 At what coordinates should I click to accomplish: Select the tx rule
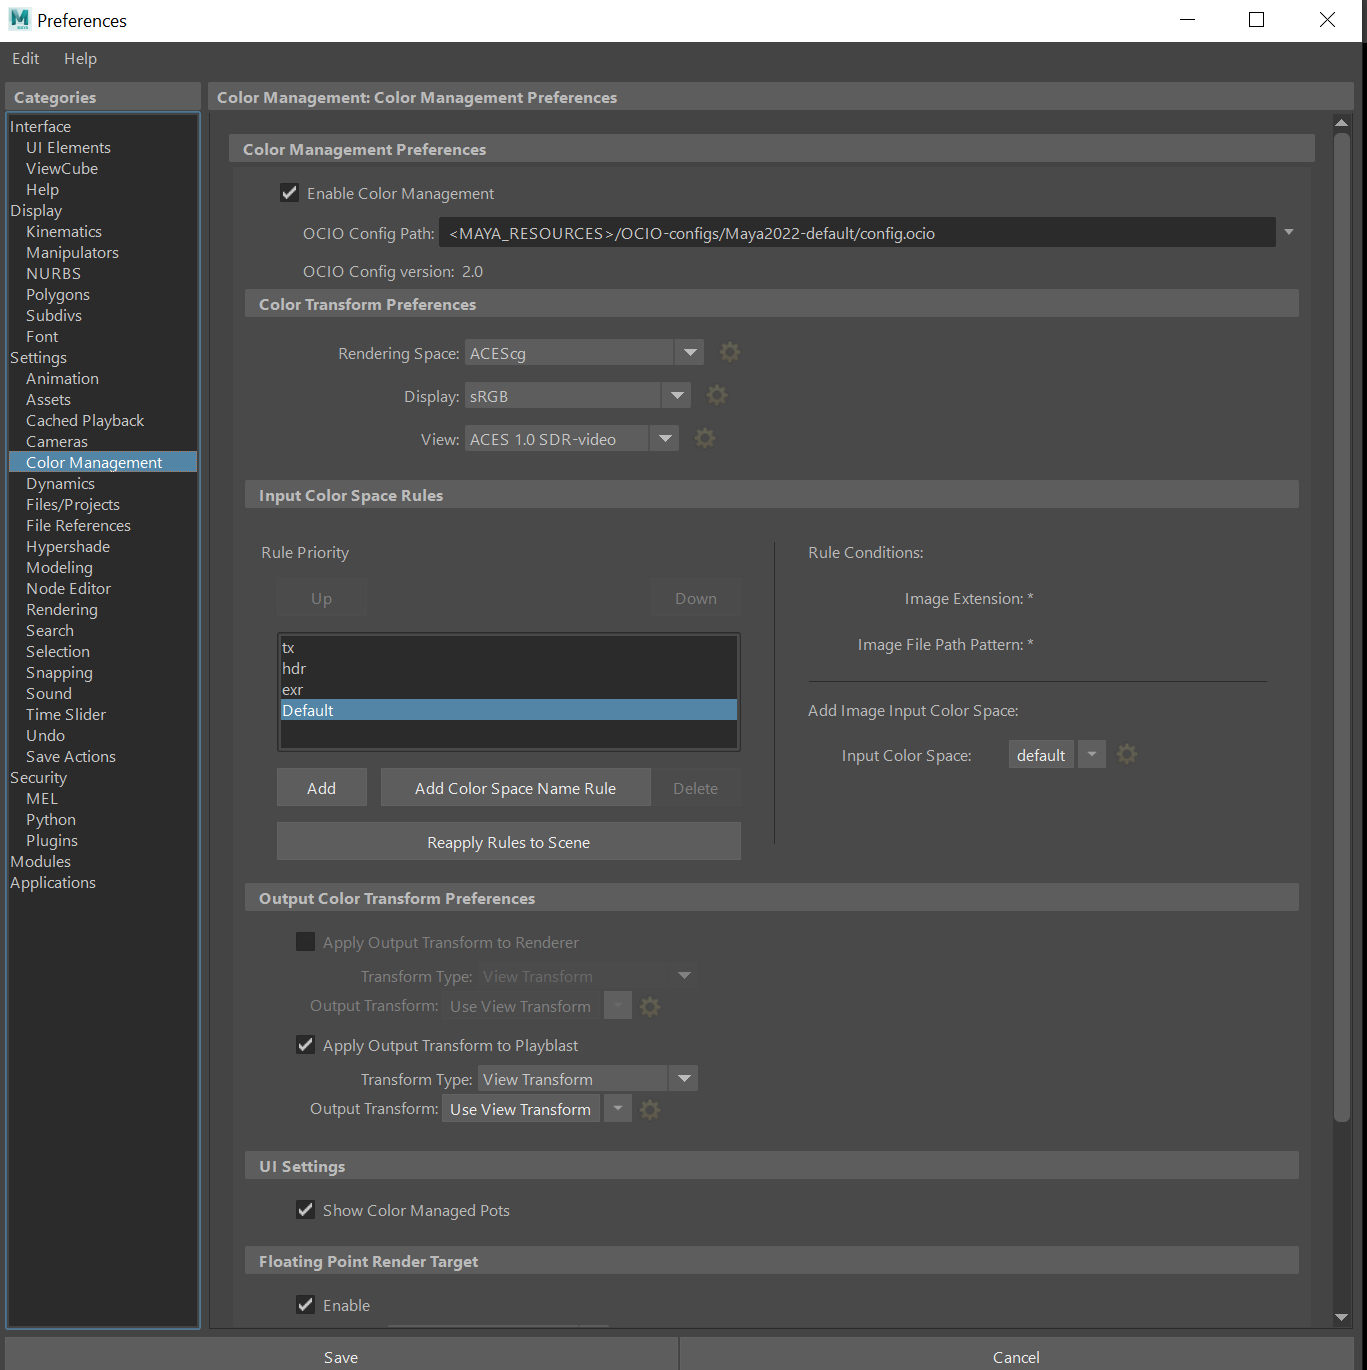click(x=509, y=647)
